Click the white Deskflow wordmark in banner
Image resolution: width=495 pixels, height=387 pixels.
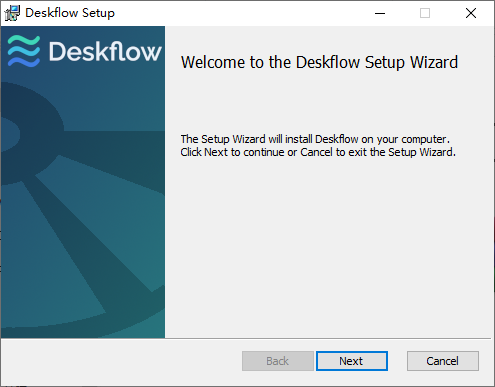[x=105, y=51]
